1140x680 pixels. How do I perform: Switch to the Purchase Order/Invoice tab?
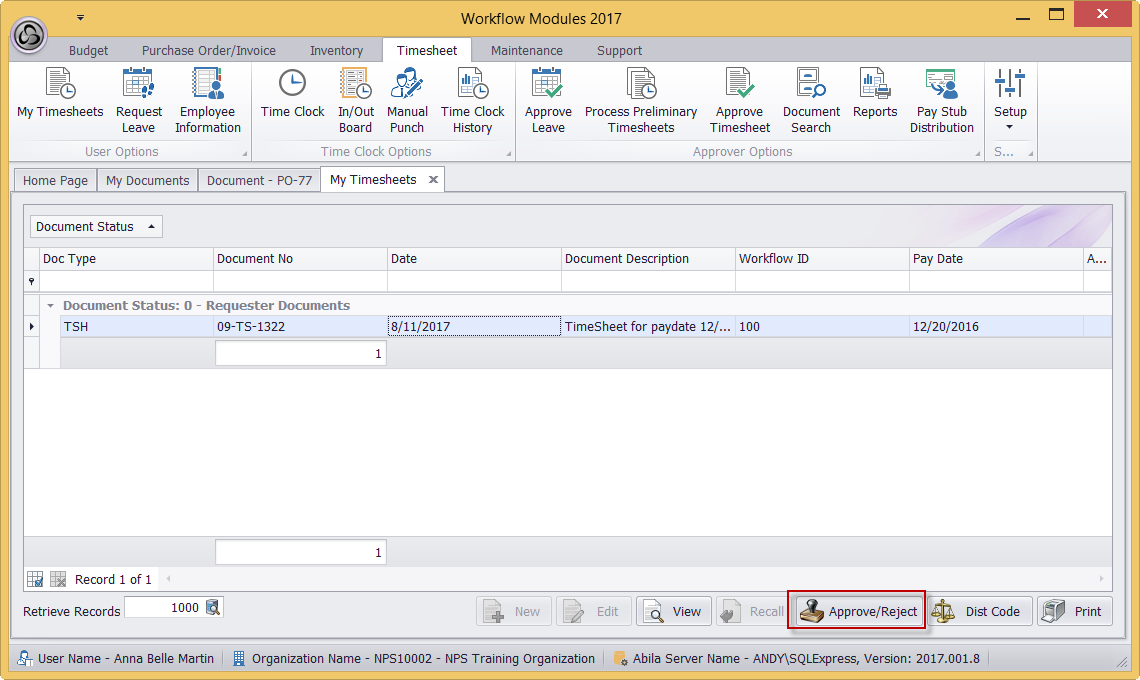point(208,51)
